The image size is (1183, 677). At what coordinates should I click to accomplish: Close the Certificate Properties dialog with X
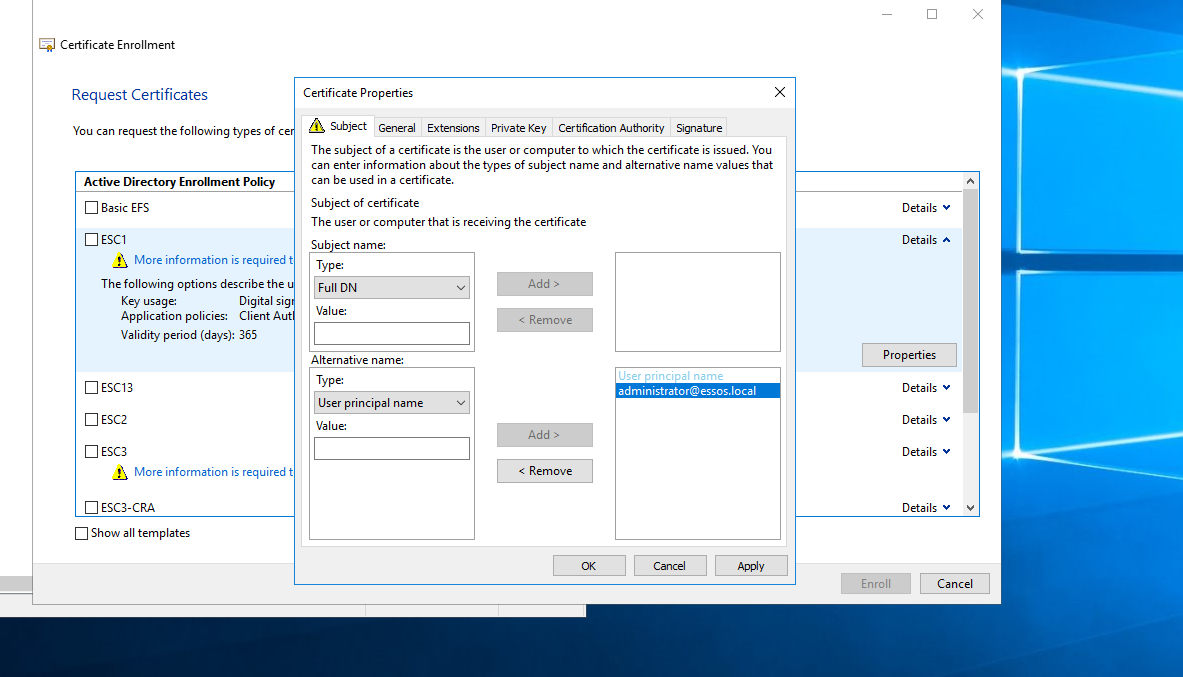780,92
